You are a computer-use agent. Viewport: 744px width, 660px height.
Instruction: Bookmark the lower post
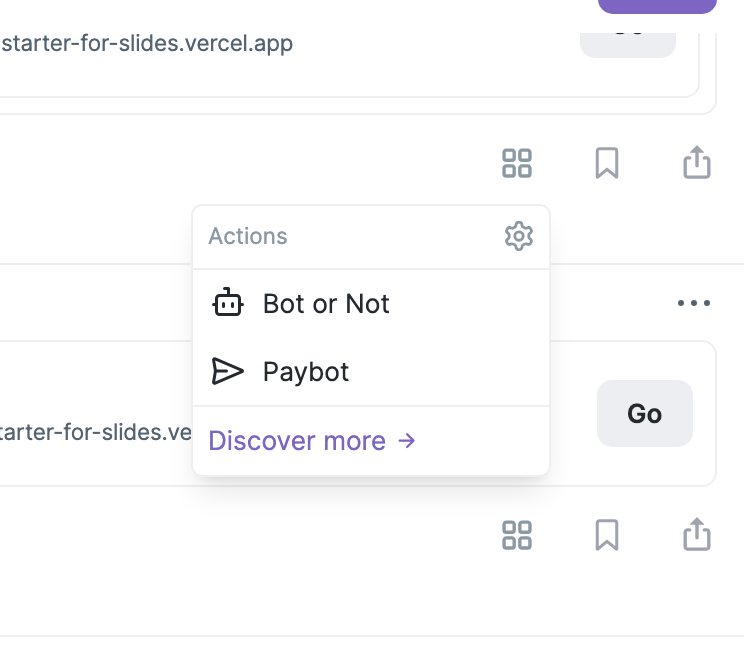tap(607, 535)
